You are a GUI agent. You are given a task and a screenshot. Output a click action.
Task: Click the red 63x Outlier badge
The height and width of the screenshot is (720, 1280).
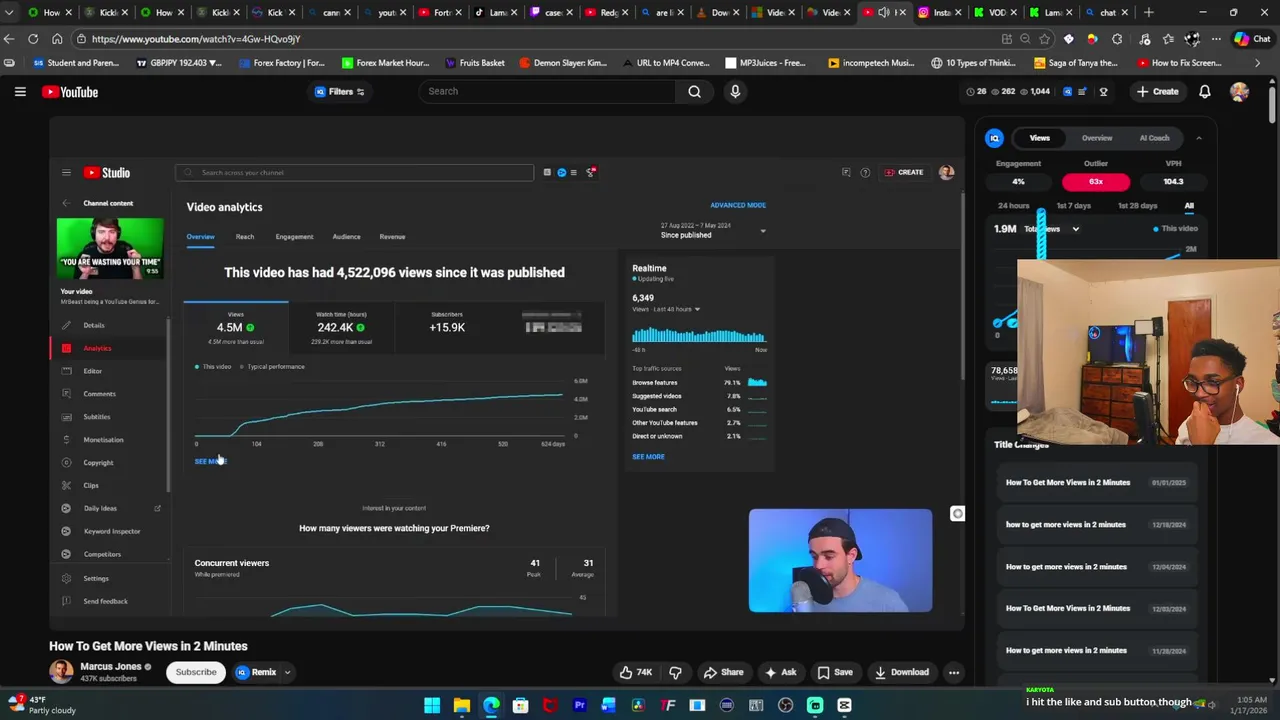tap(1096, 182)
